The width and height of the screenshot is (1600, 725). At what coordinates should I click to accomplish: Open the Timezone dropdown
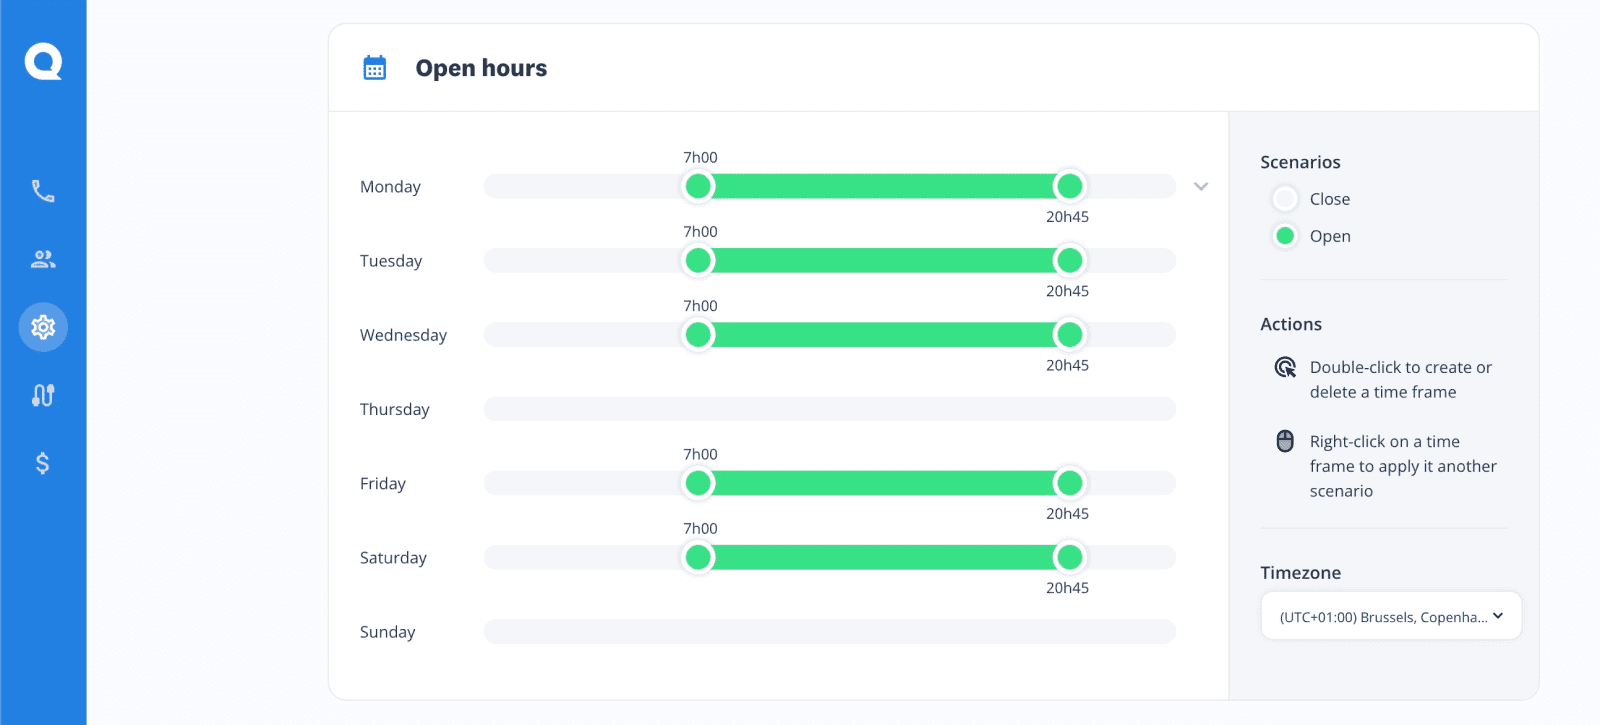point(1391,616)
